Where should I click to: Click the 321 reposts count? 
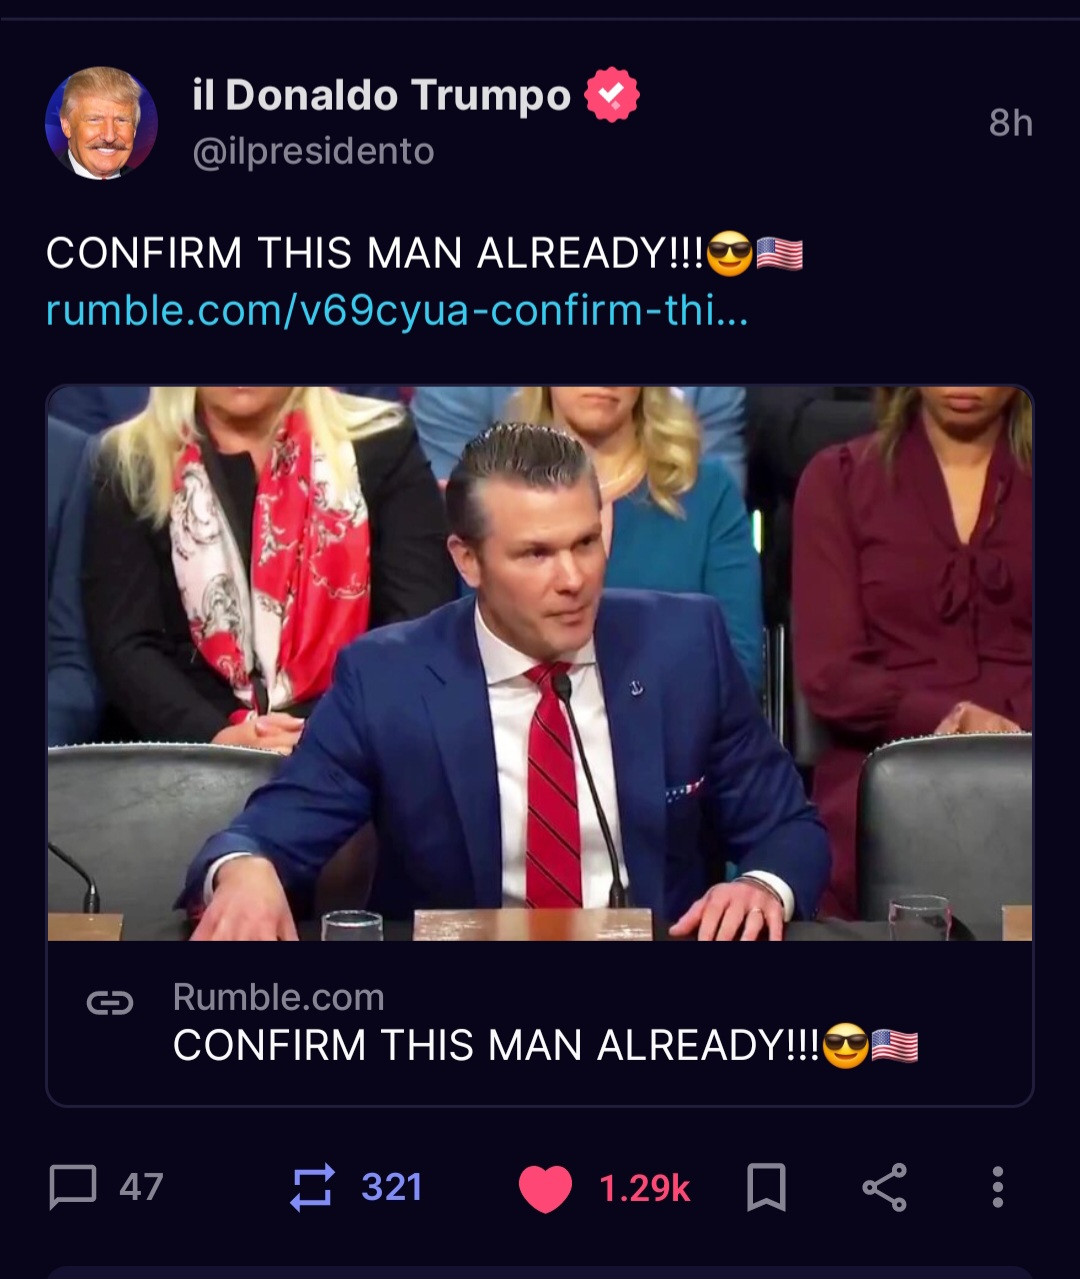click(x=391, y=1187)
